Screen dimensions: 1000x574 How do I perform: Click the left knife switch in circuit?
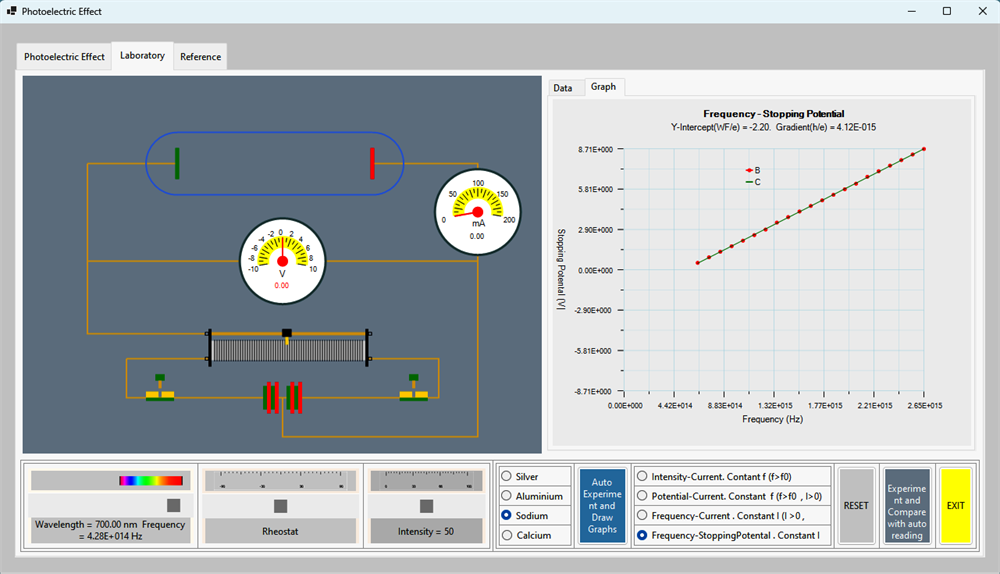pos(160,388)
